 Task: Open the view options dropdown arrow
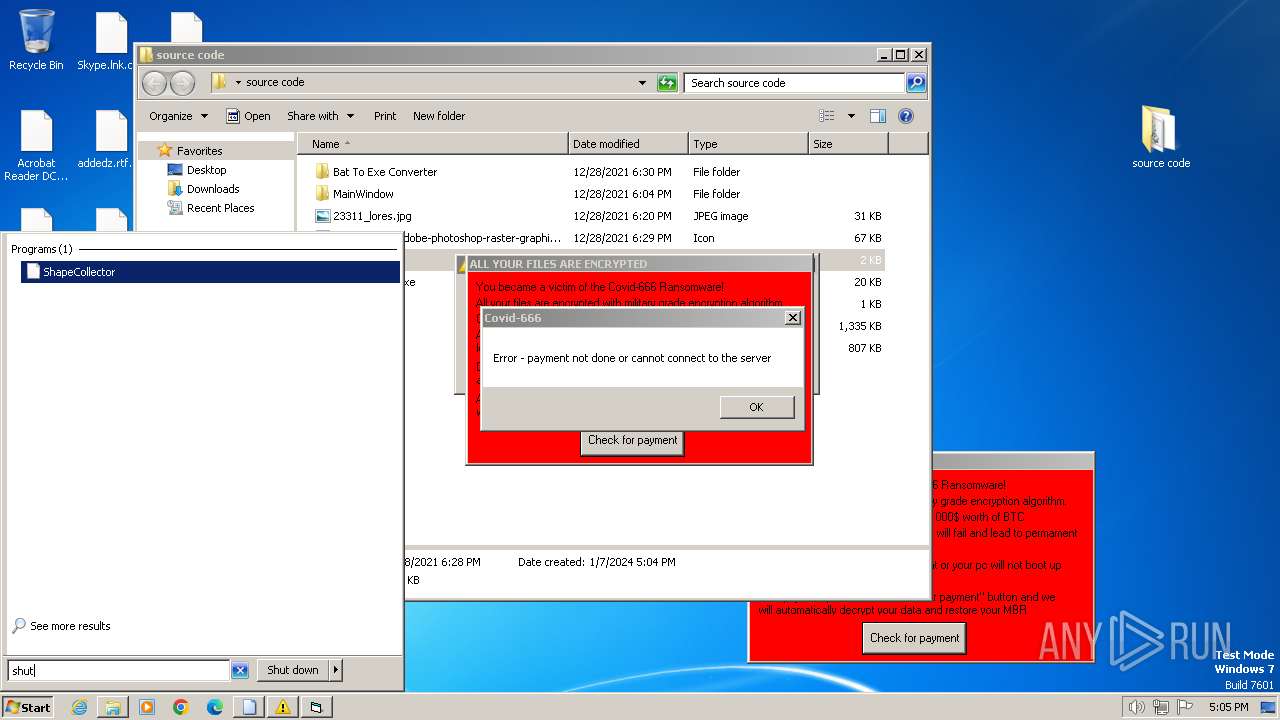coord(851,116)
